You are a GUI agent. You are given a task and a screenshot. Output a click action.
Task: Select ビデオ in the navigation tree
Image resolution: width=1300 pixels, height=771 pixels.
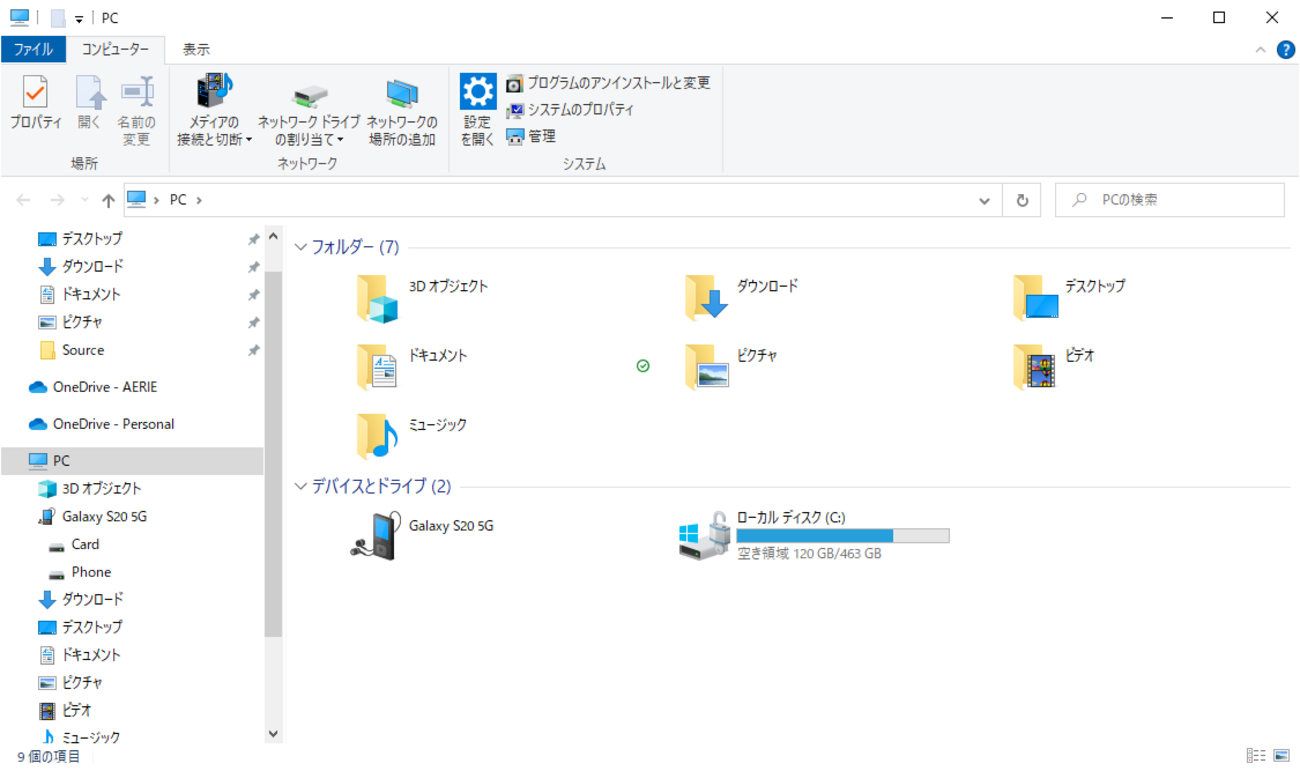(76, 711)
